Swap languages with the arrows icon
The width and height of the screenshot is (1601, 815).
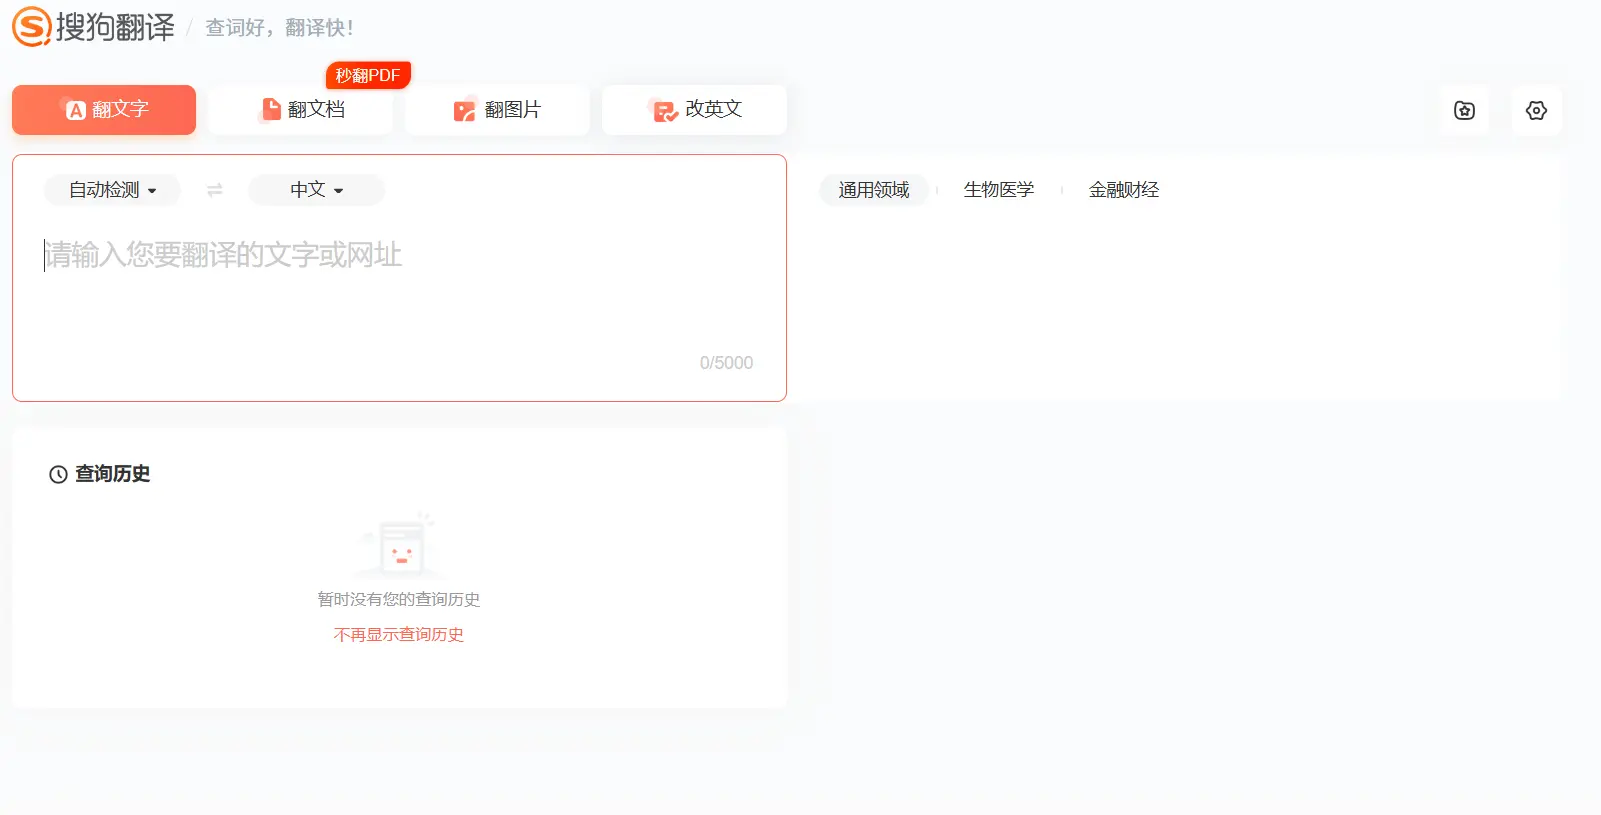tap(214, 190)
